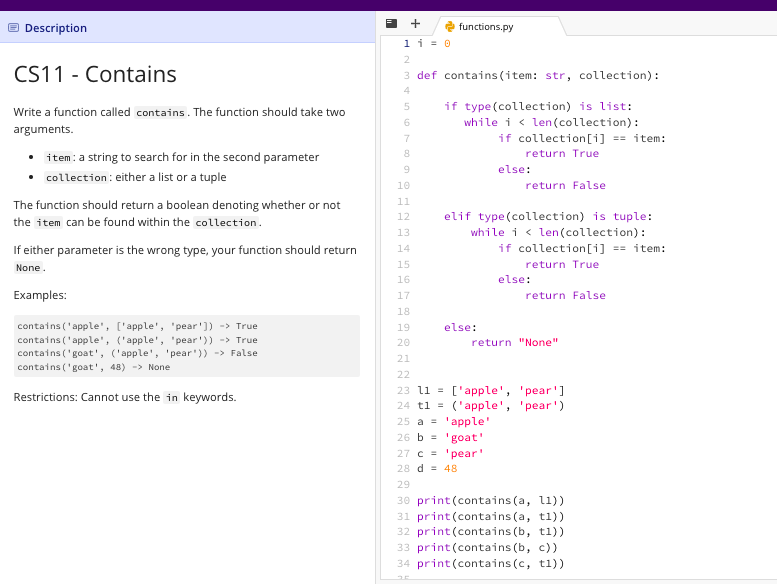Click line 23 'l1 = ['apple', 'pear']'
Viewport: 777px width, 584px height.
click(x=491, y=391)
